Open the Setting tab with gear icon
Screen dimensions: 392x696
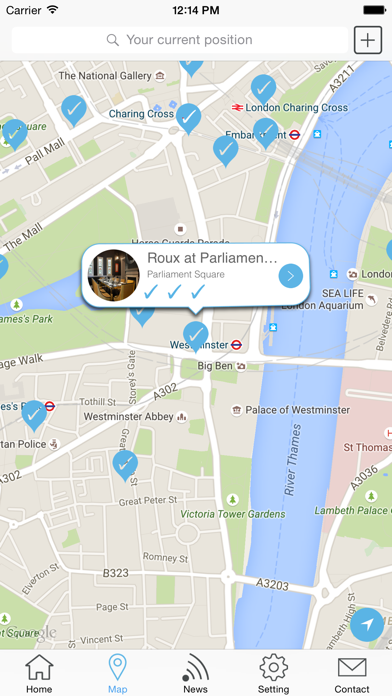(273, 673)
